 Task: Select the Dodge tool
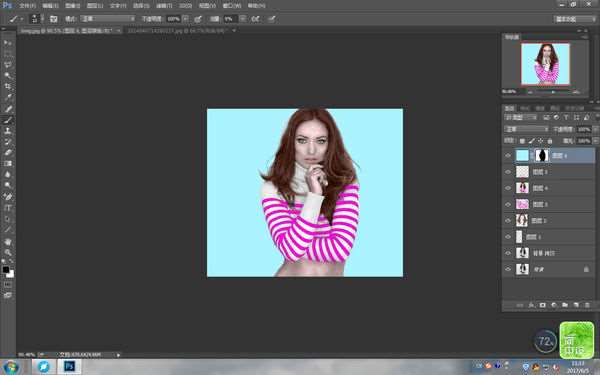click(8, 185)
